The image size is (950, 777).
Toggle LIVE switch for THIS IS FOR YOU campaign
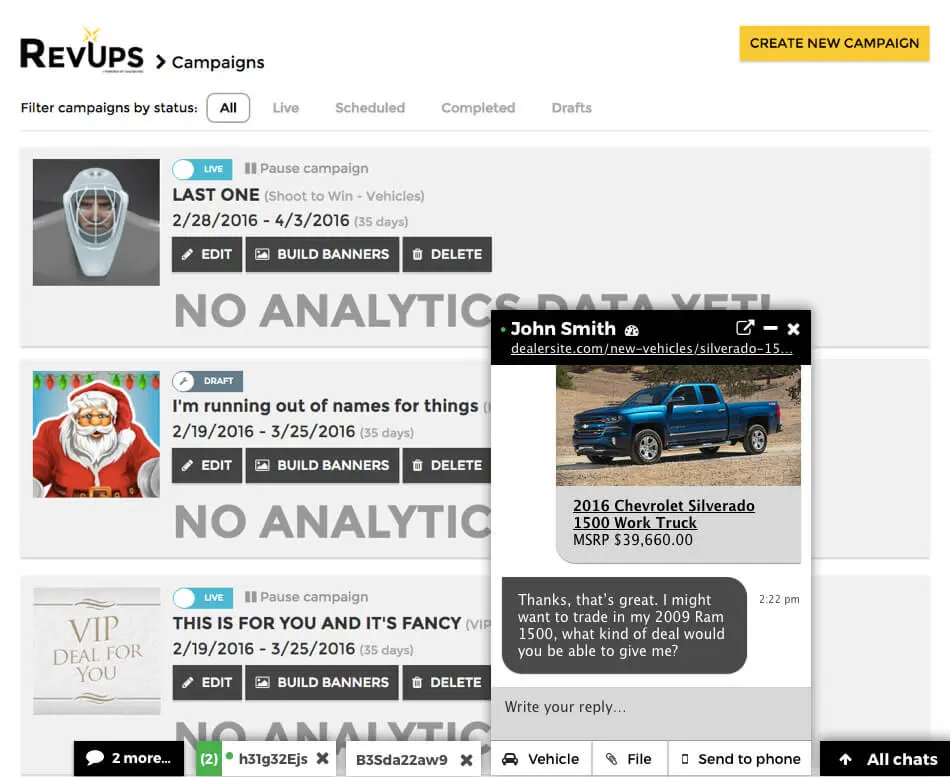pos(202,598)
